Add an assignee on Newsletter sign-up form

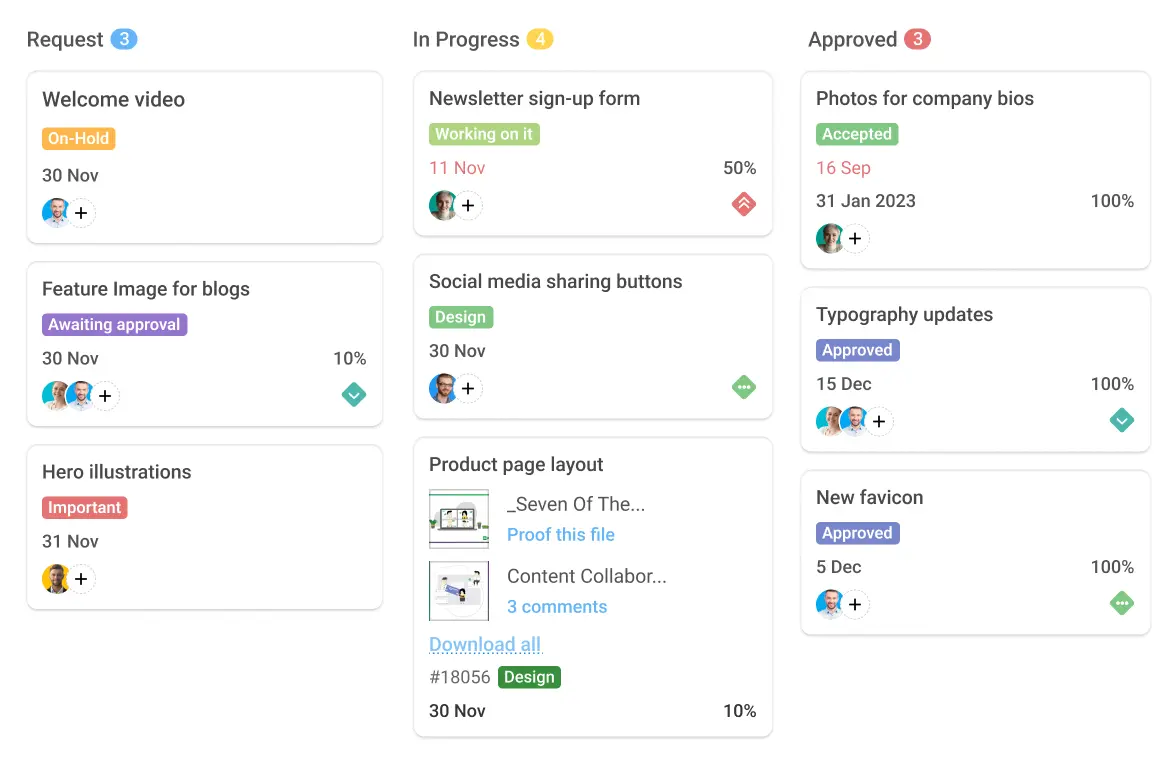(468, 205)
